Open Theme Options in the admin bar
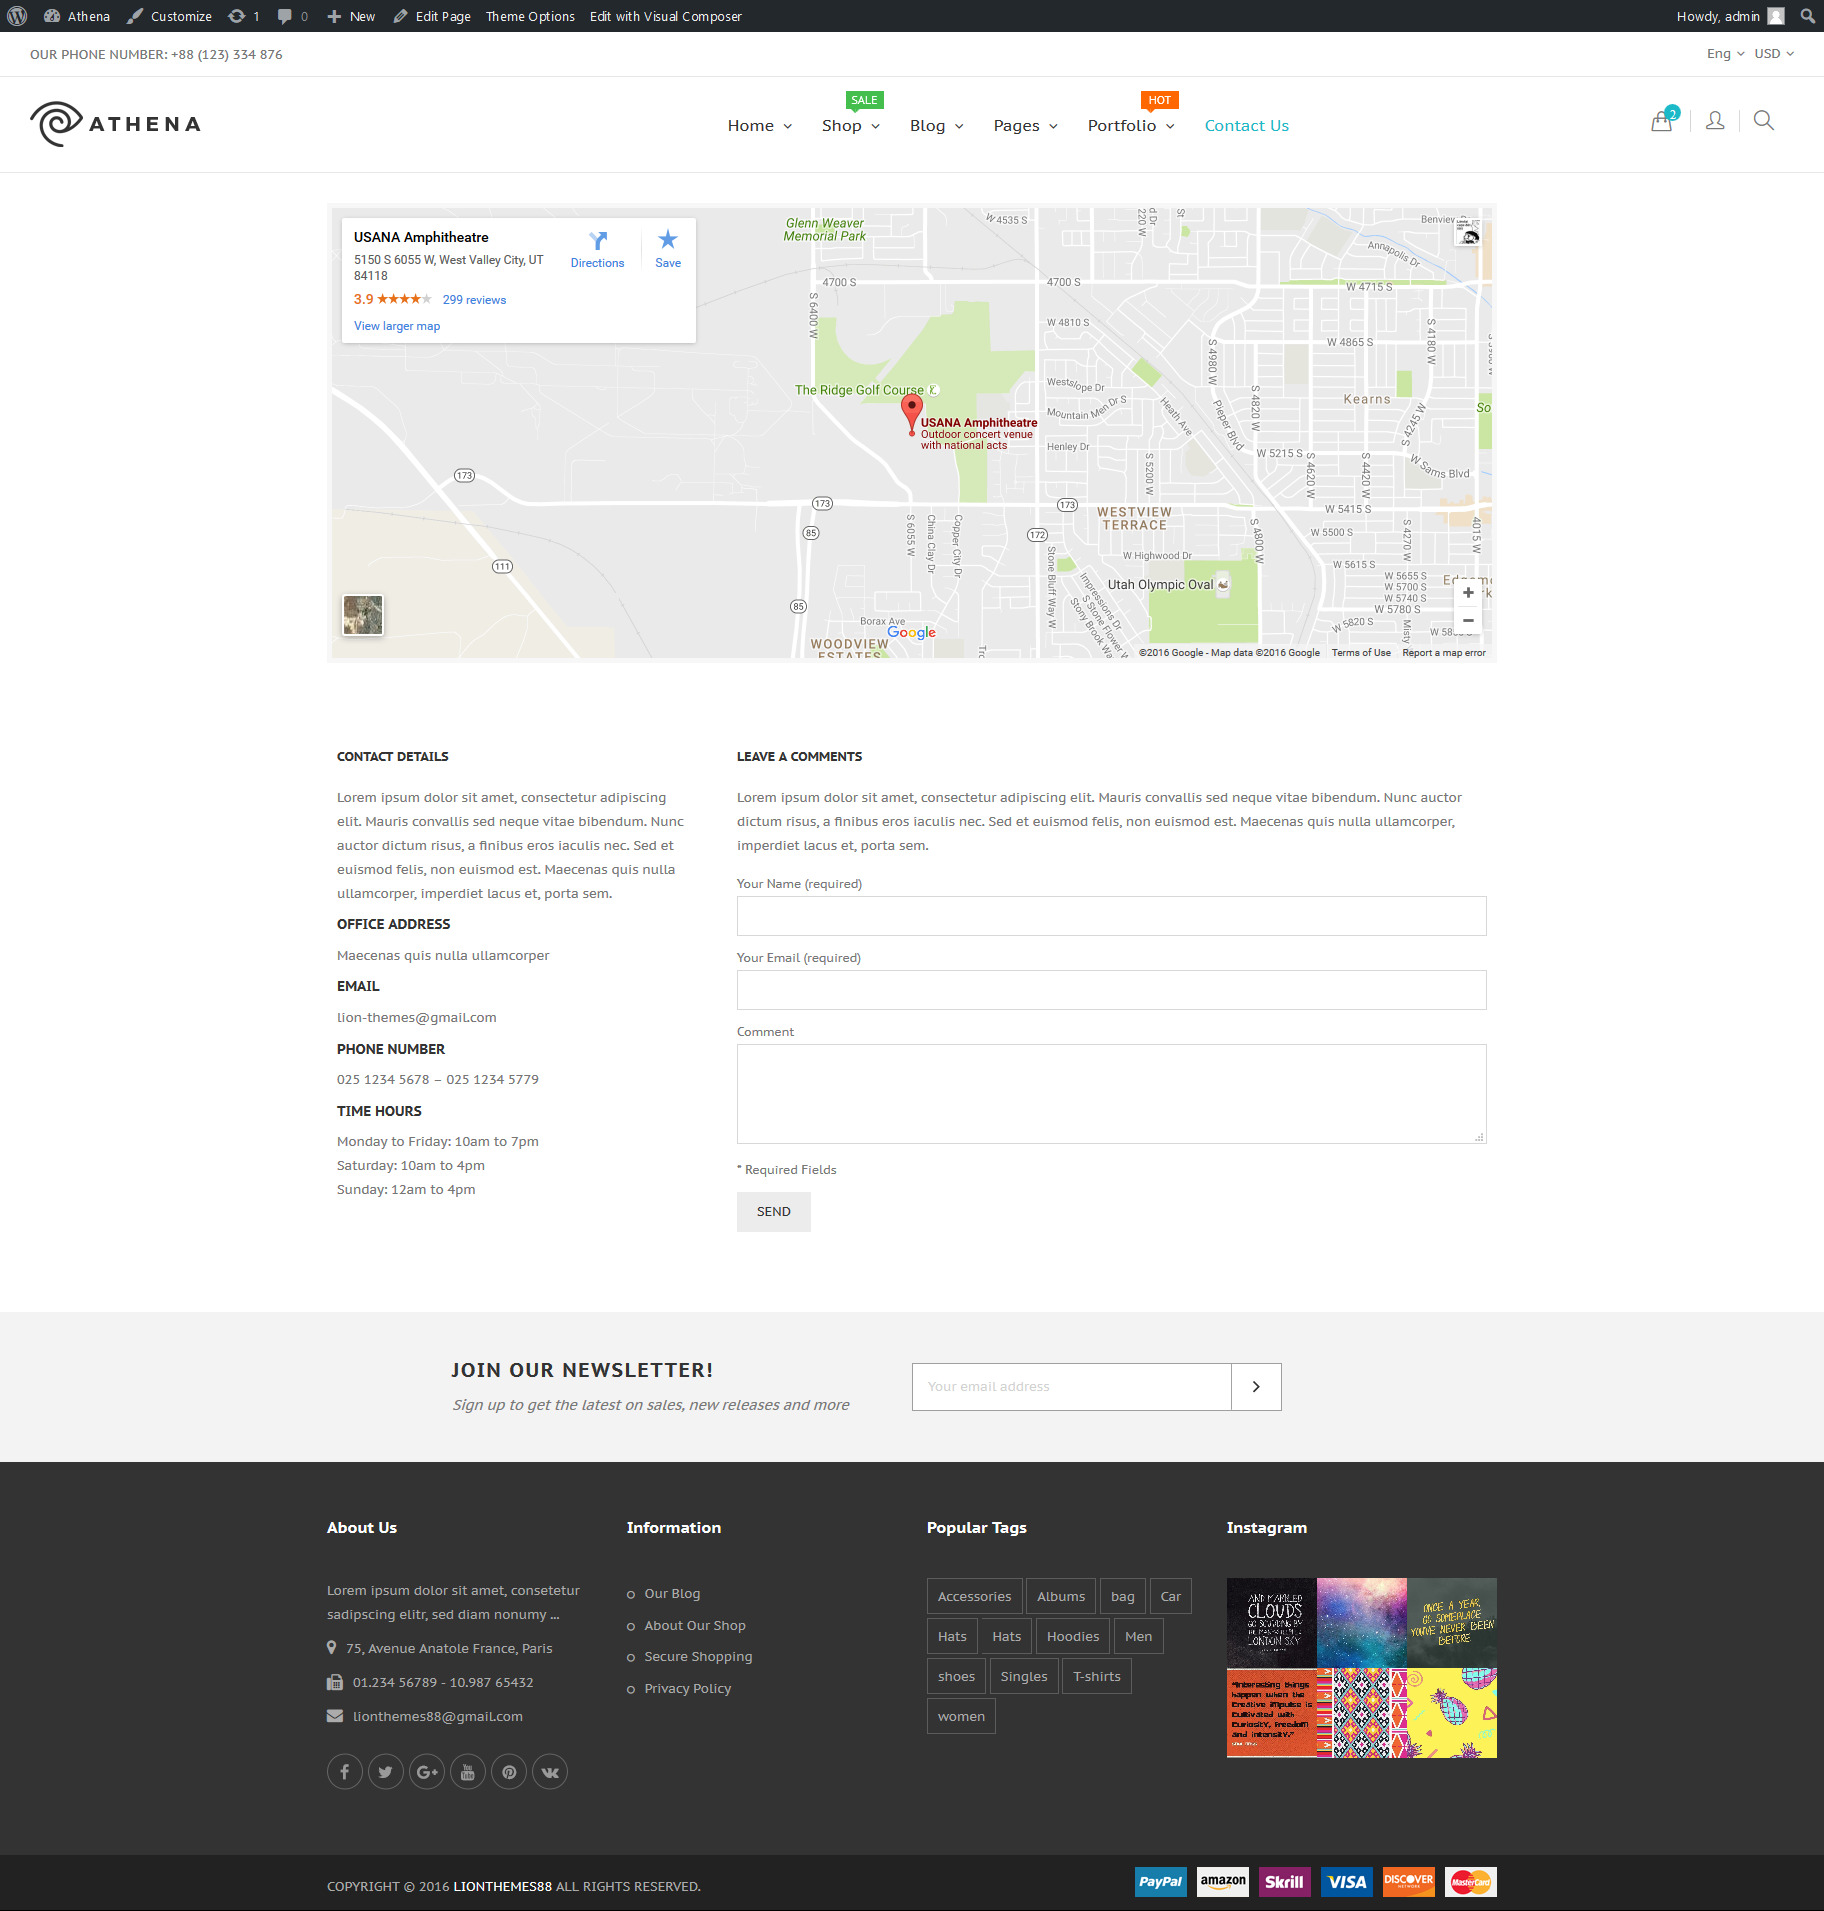 point(530,16)
